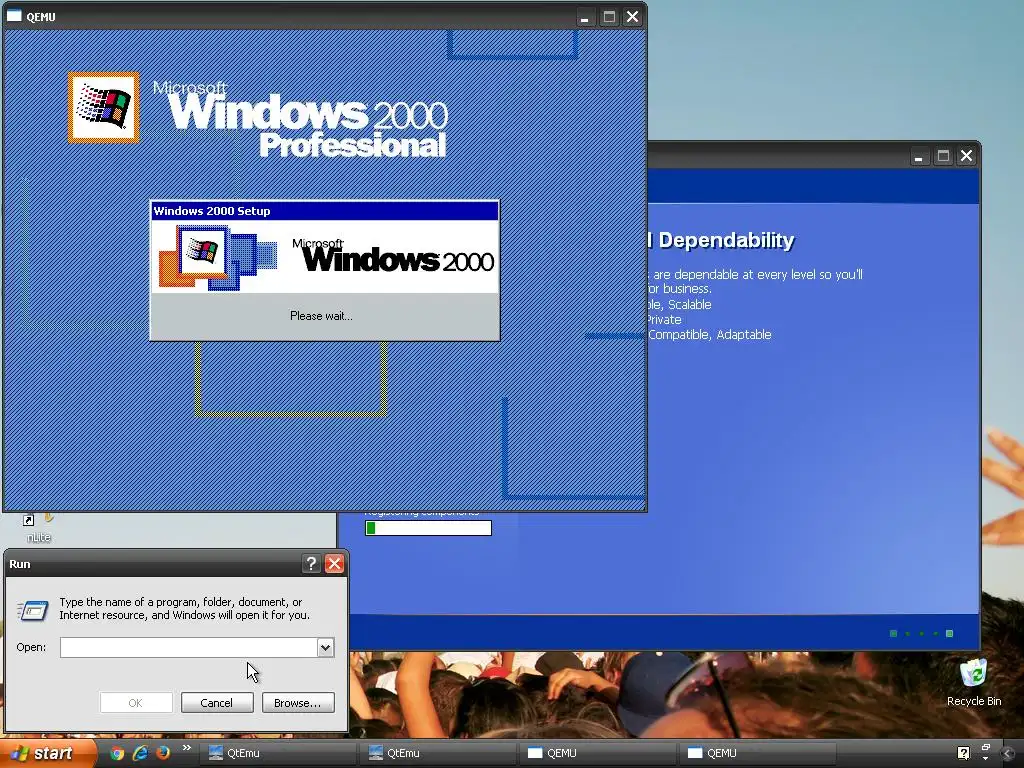Click the 'Dependability' heading in rear window
This screenshot has height=768, width=1024.
point(726,240)
